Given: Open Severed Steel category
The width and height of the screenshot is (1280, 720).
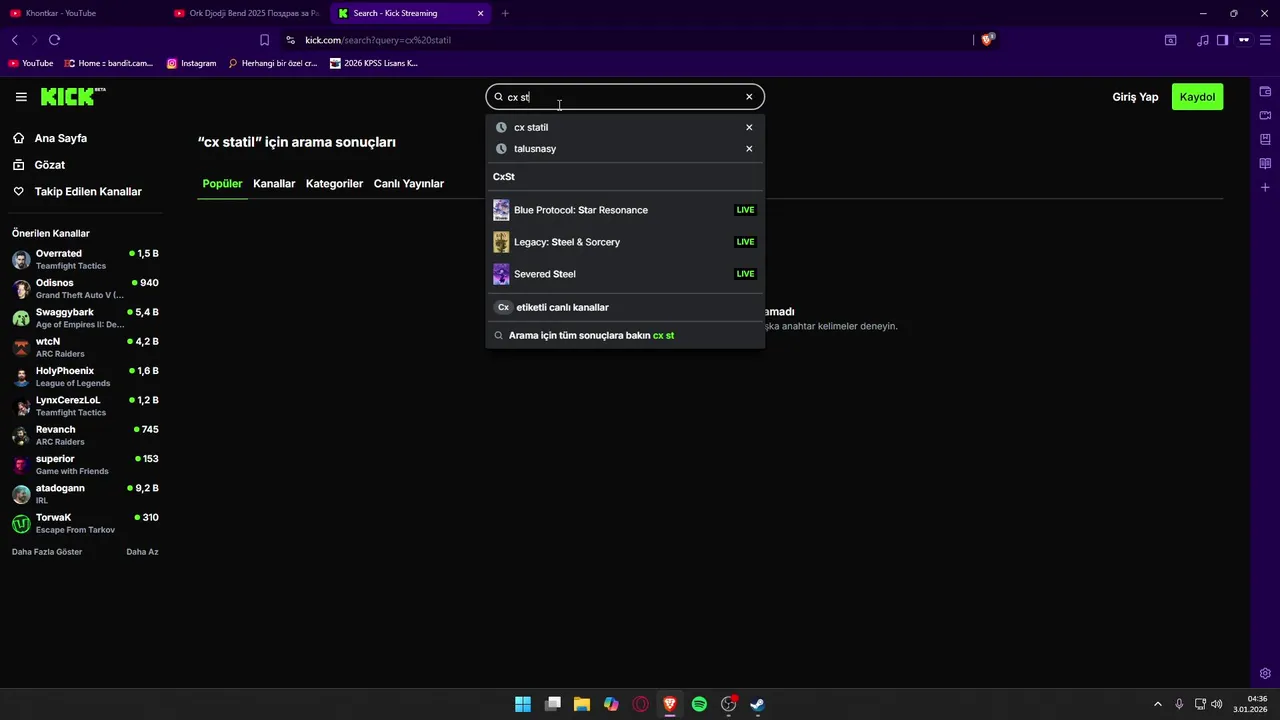Looking at the screenshot, I should point(625,274).
